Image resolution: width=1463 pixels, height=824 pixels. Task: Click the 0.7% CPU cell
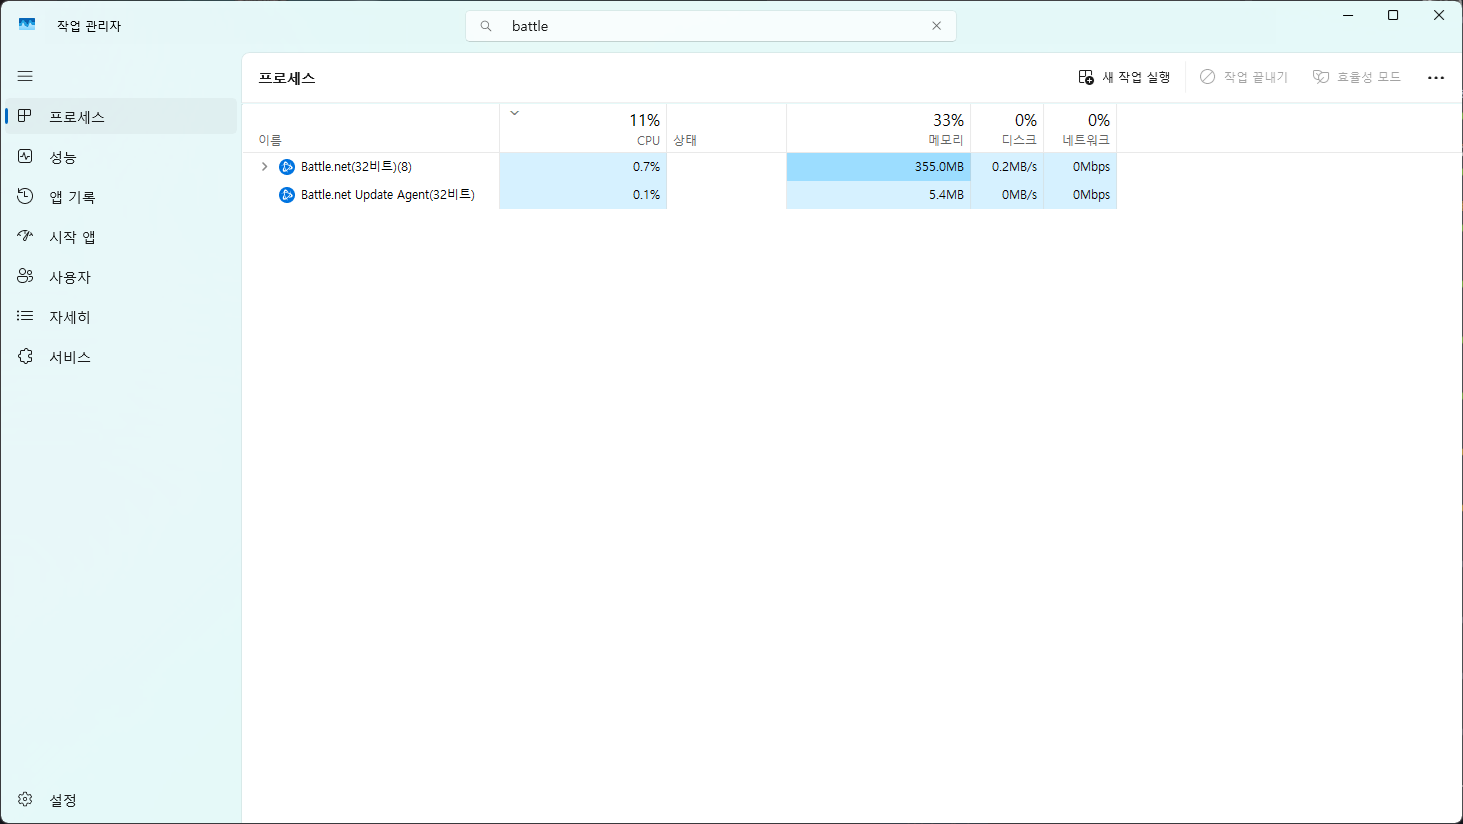point(583,167)
